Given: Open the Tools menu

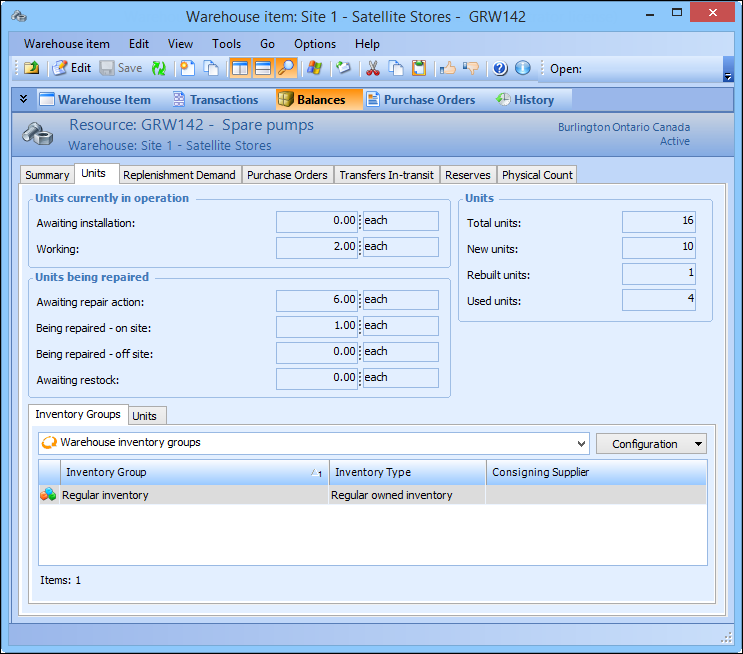Looking at the screenshot, I should pos(226,44).
